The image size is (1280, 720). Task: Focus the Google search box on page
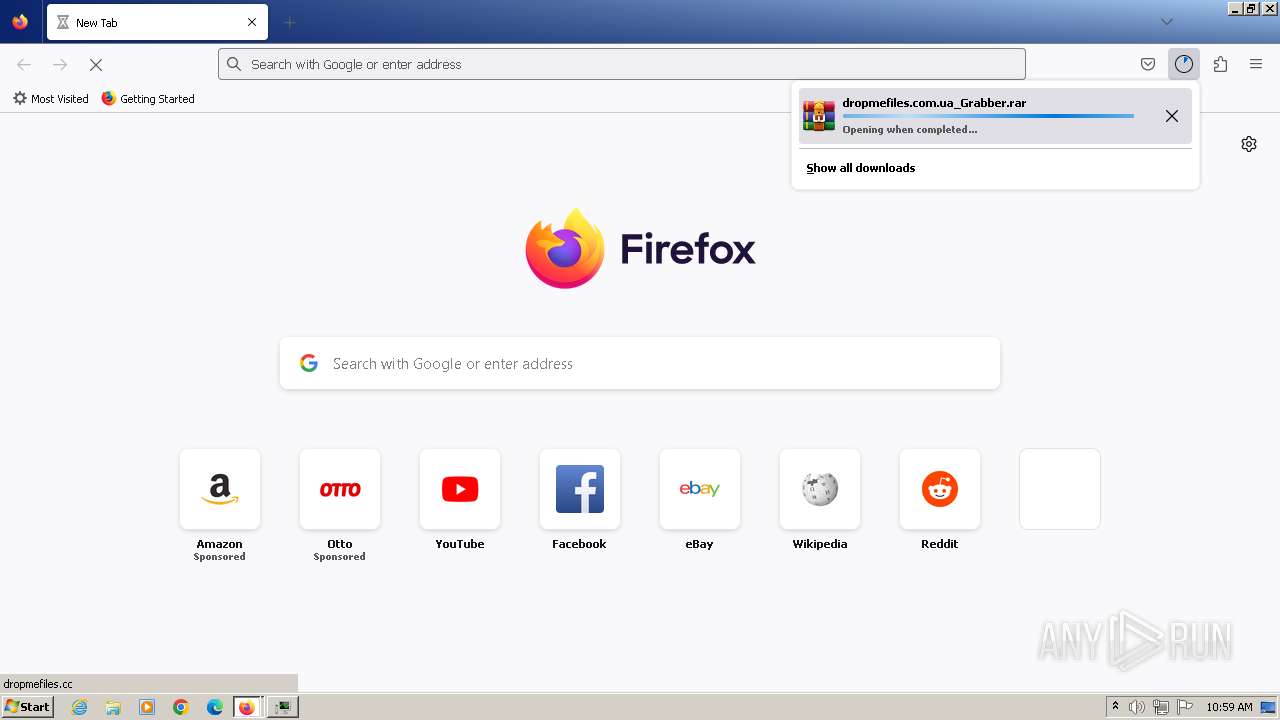pyautogui.click(x=640, y=363)
